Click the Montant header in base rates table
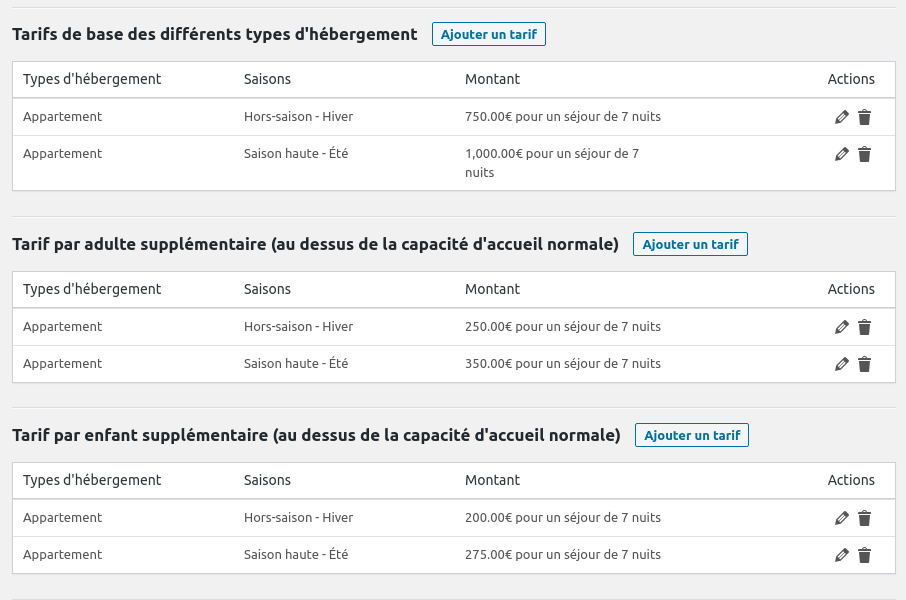The width and height of the screenshot is (906, 600). [492, 79]
